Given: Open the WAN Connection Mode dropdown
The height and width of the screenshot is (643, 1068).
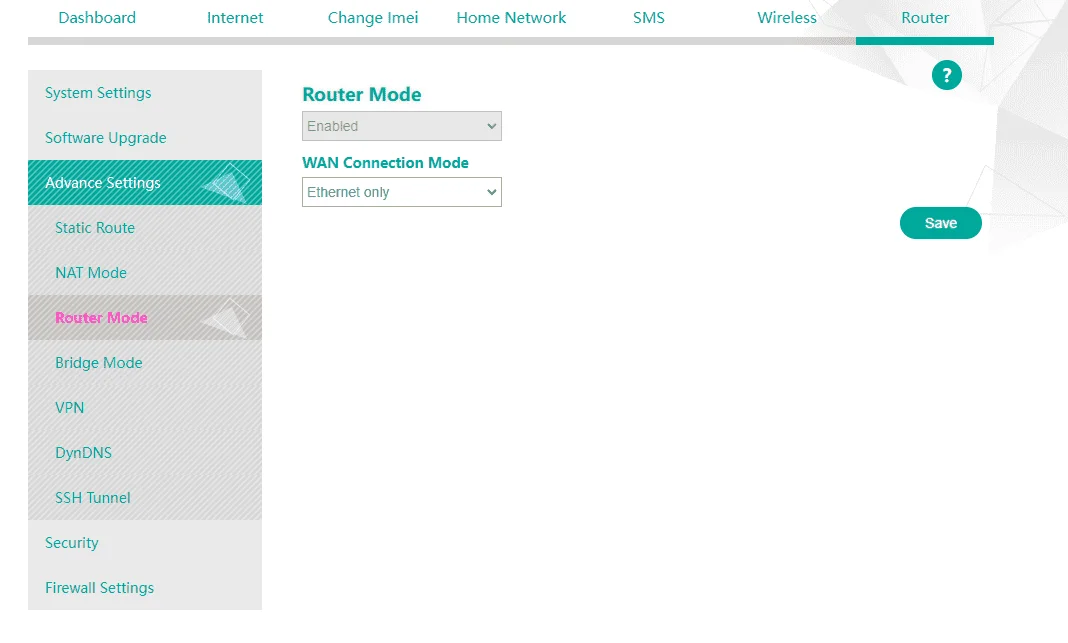Looking at the screenshot, I should pos(402,192).
